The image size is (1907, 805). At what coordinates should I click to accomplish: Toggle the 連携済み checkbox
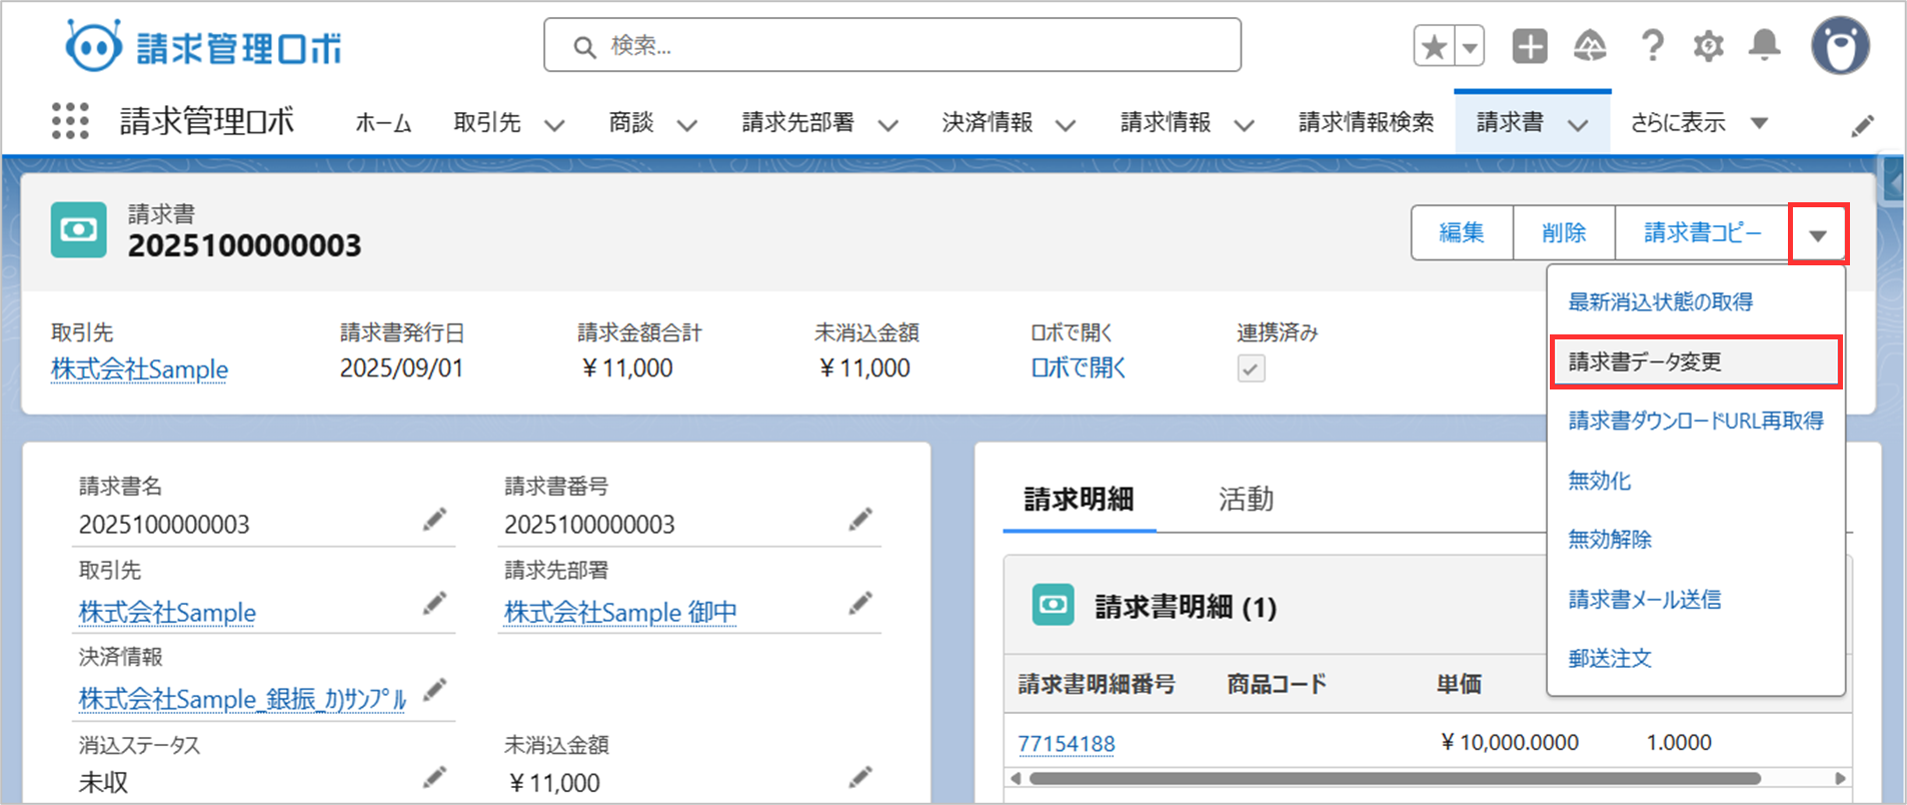[1251, 369]
